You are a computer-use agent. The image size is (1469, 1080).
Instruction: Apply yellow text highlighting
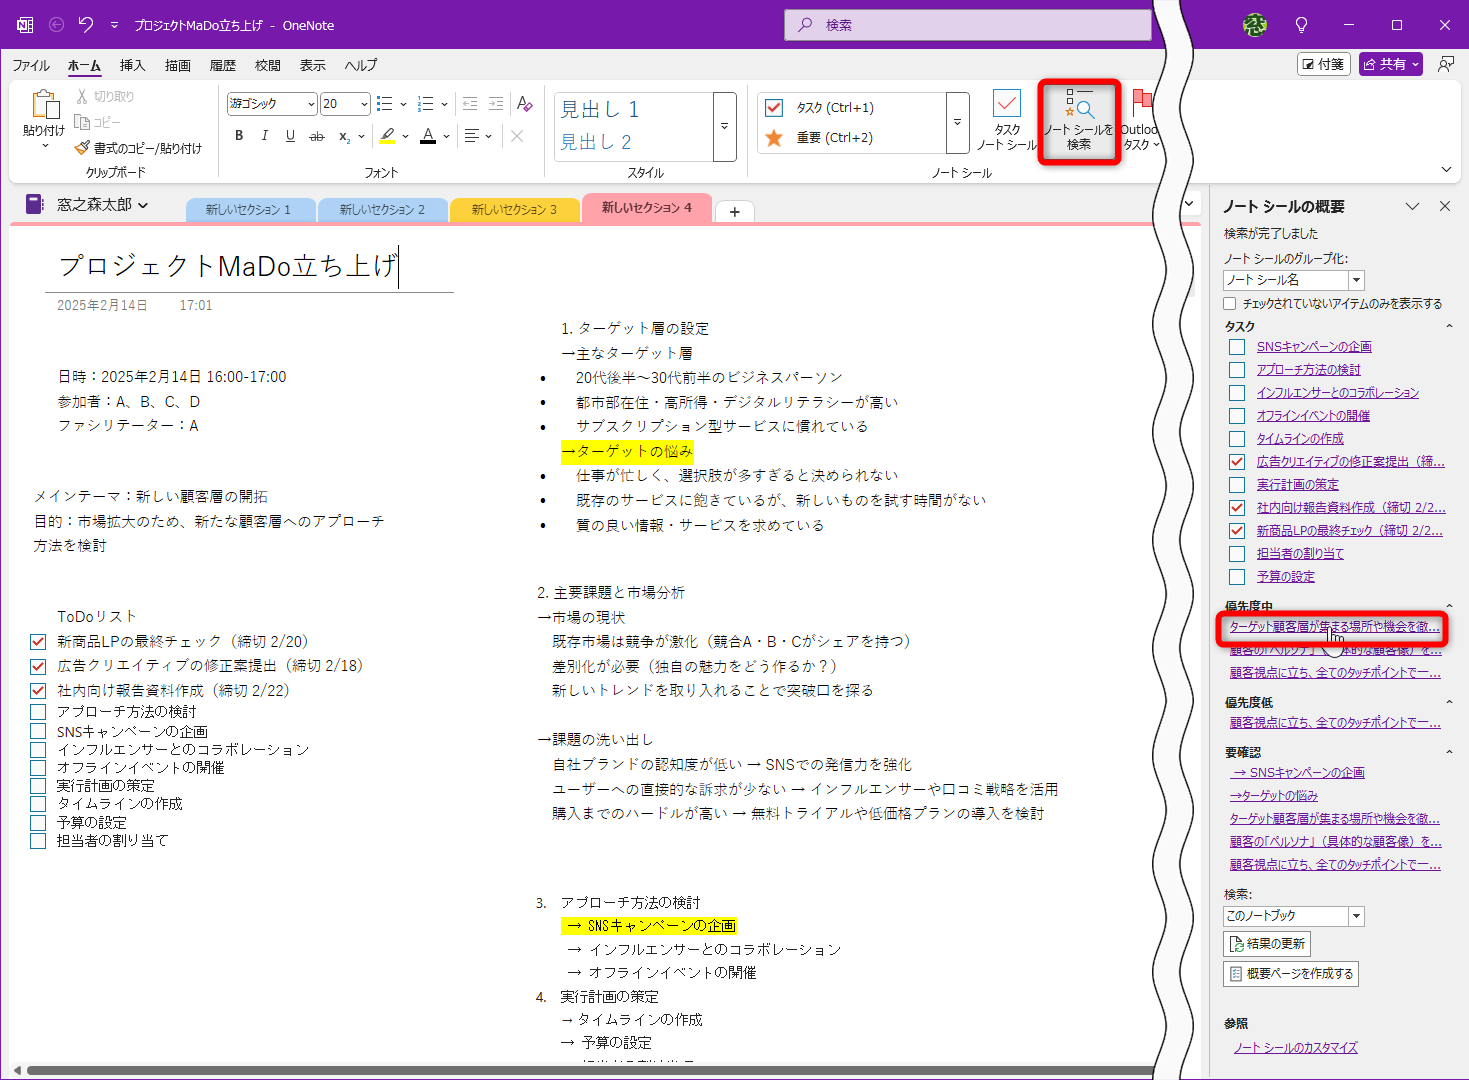(388, 136)
